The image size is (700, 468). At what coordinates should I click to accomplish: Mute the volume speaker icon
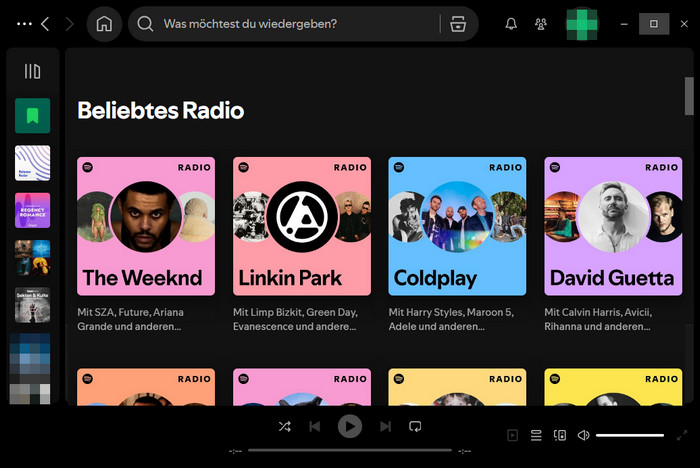583,435
